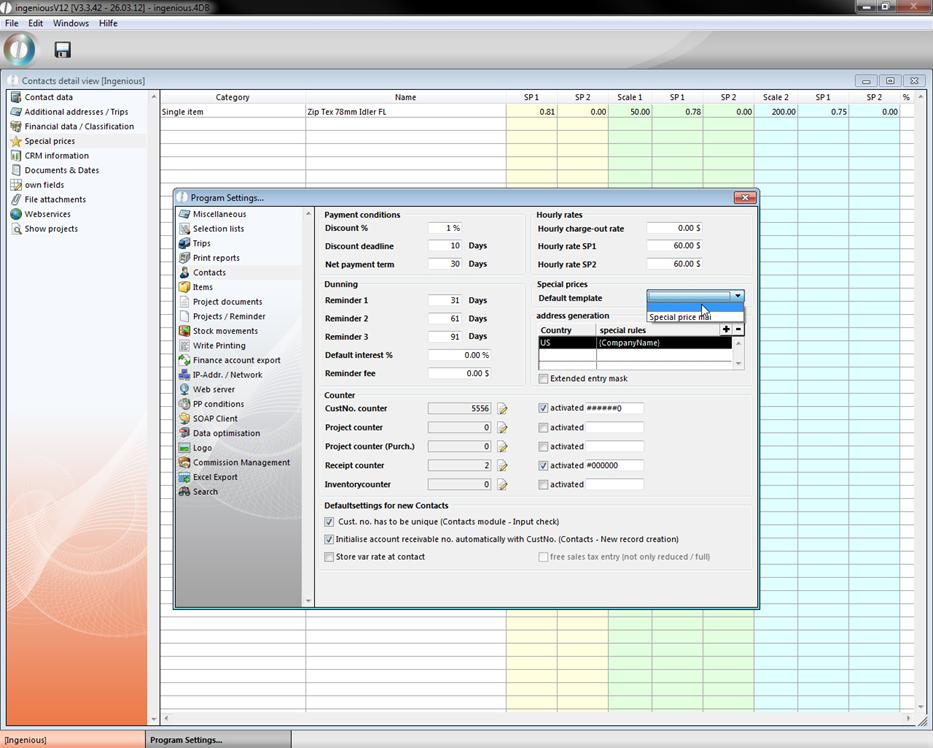
Task: Expand the Default template dropdown arrow
Action: [x=737, y=296]
